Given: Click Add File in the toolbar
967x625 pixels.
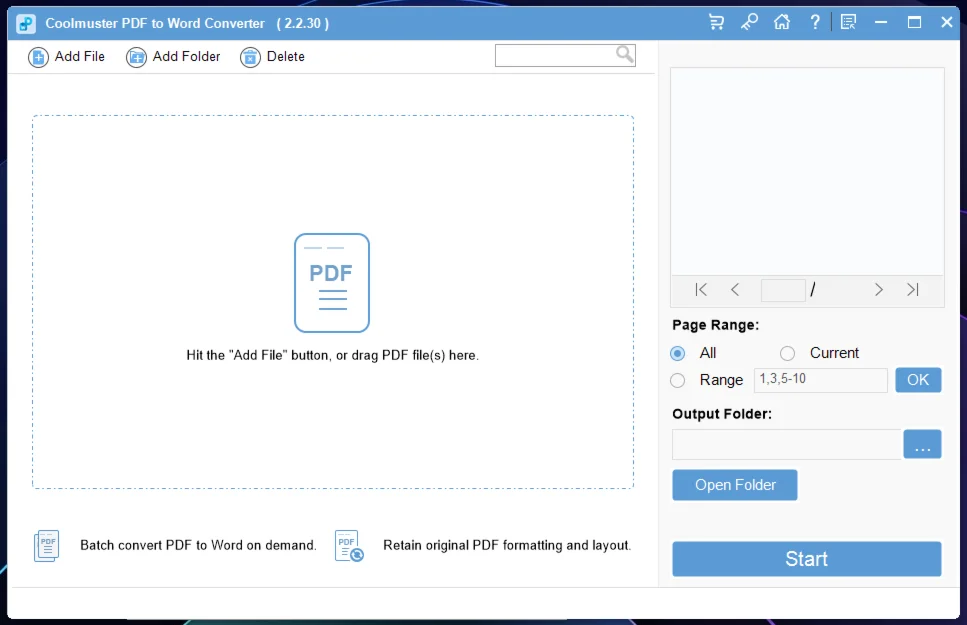Looking at the screenshot, I should coord(67,57).
